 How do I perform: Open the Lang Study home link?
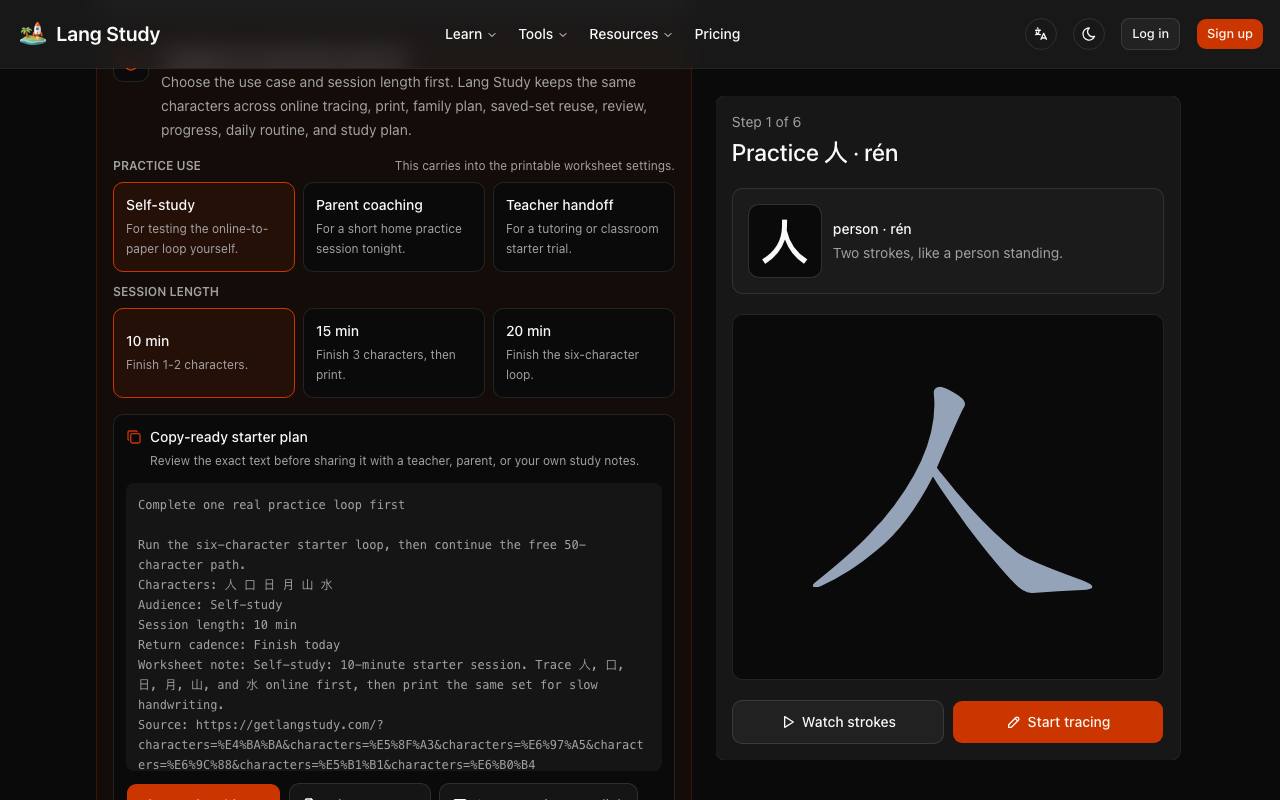90,34
